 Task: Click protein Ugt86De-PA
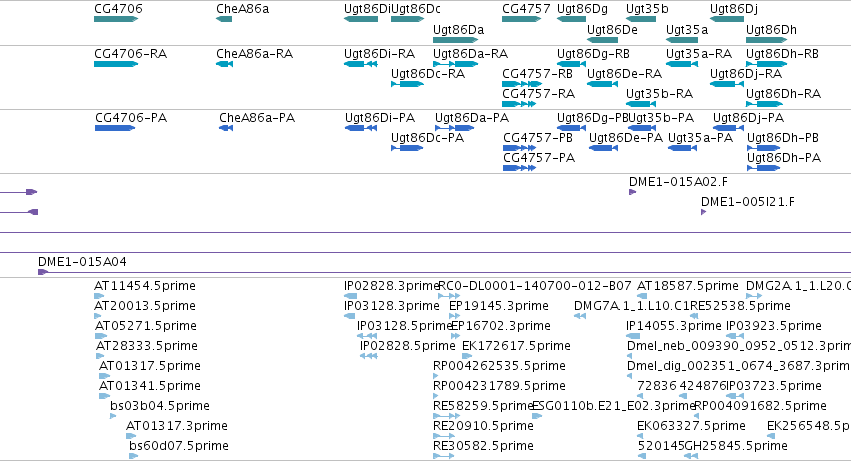click(x=604, y=148)
